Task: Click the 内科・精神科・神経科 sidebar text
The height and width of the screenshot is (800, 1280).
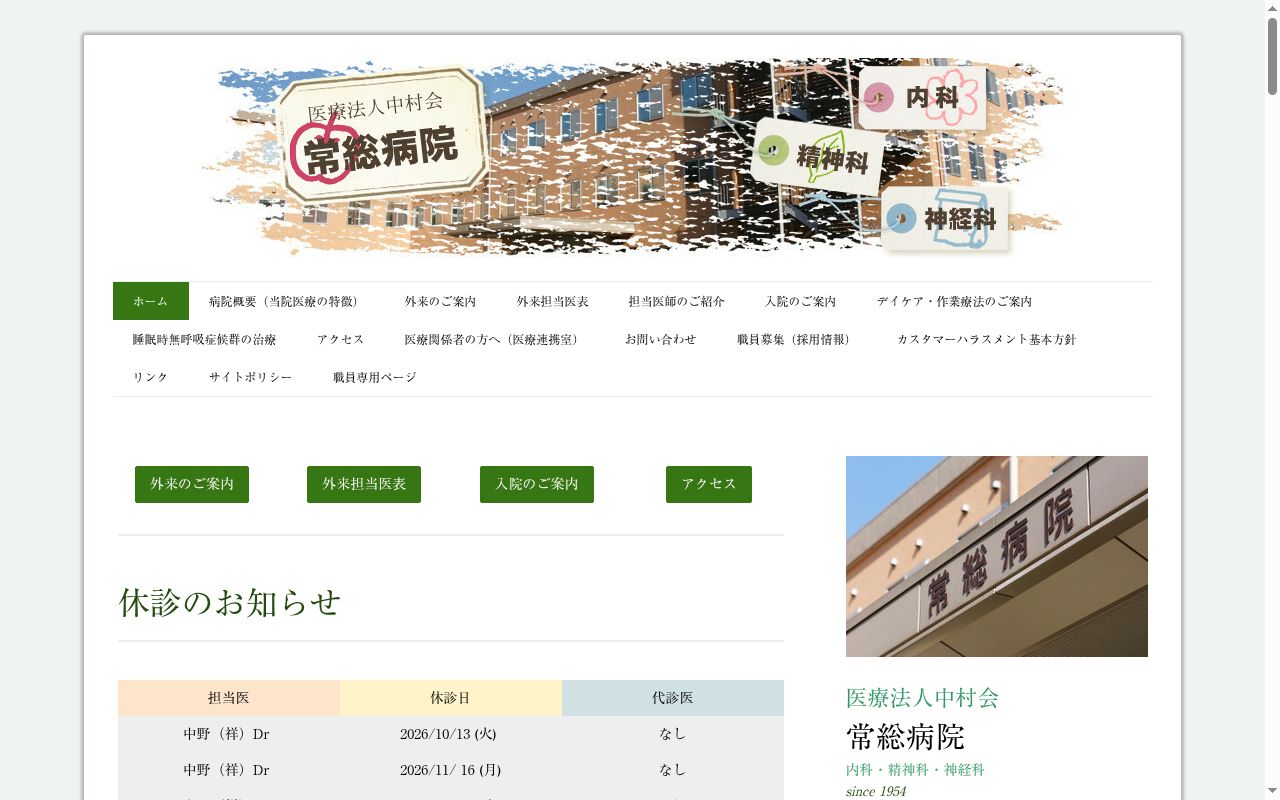Action: pos(916,770)
